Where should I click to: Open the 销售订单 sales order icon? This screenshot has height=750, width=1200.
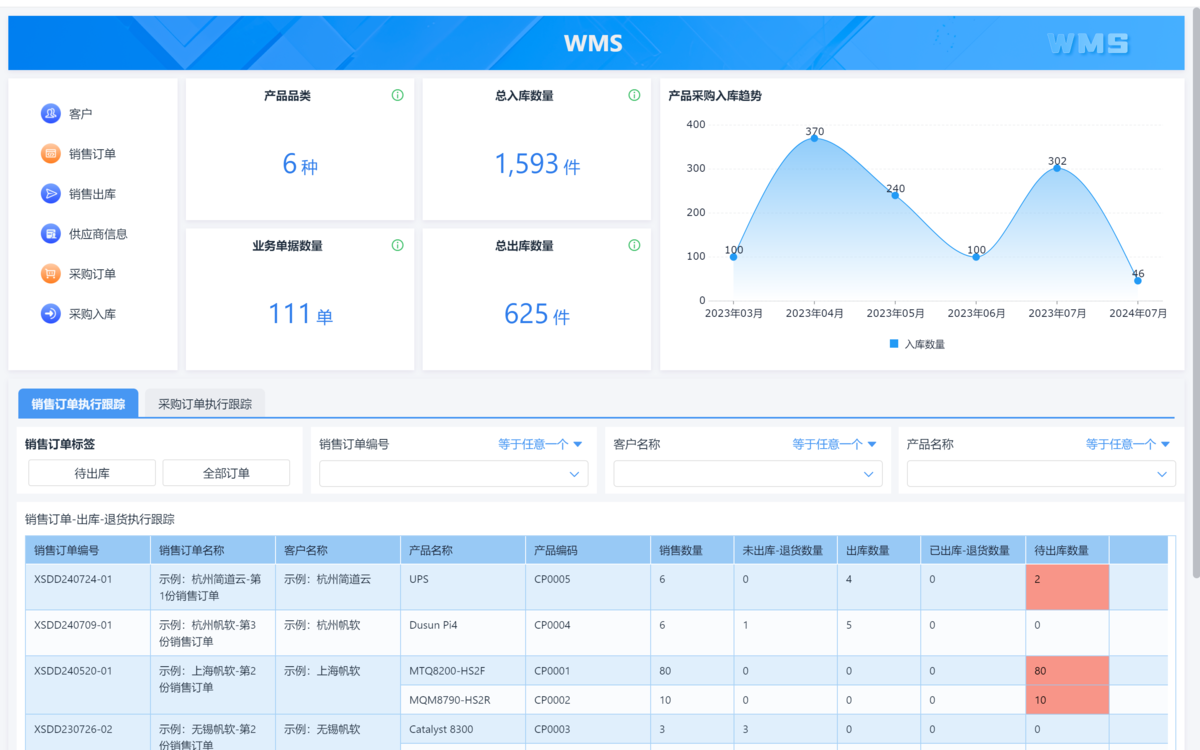(51, 154)
